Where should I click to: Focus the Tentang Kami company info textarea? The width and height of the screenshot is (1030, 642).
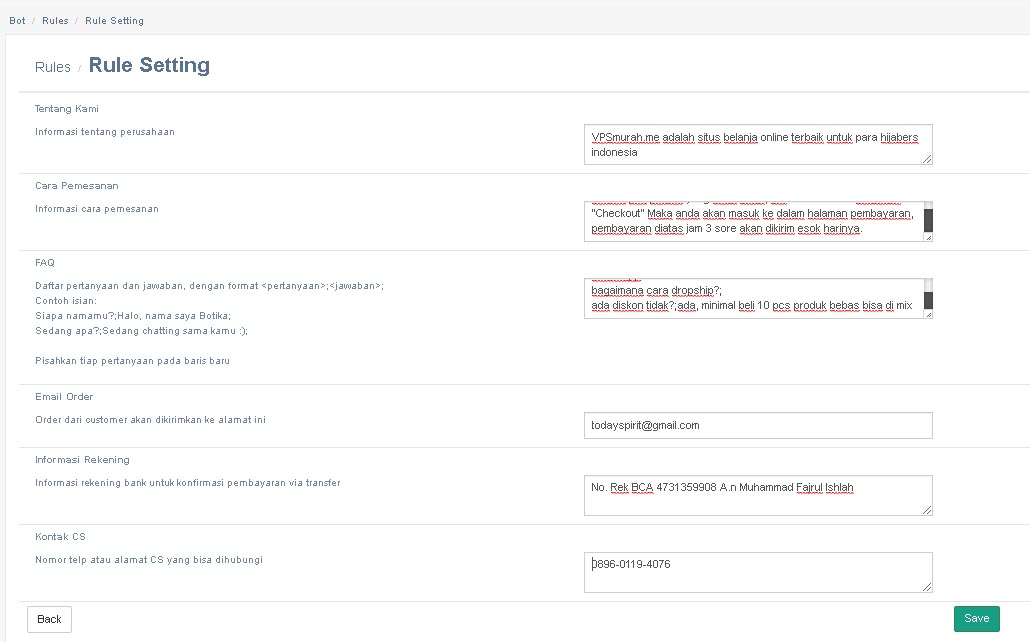coord(757,144)
